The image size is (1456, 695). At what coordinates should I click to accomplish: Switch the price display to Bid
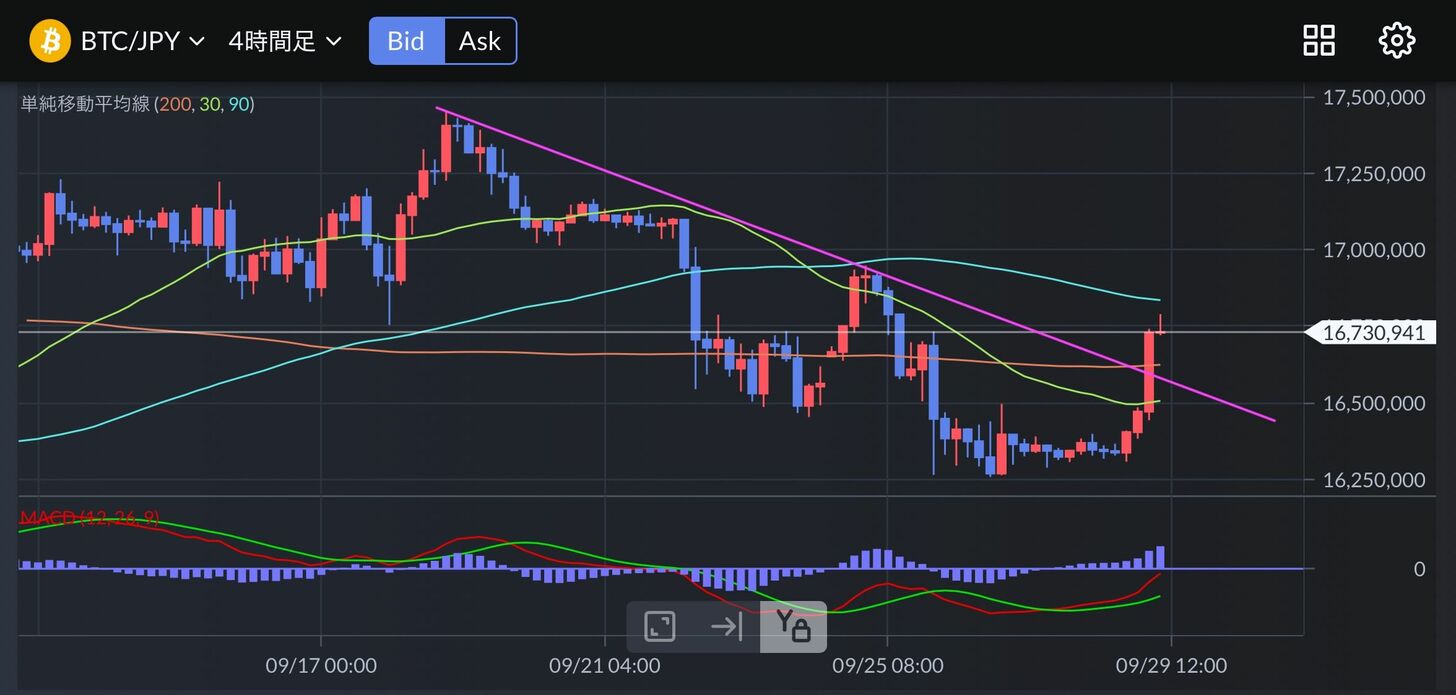tap(406, 41)
